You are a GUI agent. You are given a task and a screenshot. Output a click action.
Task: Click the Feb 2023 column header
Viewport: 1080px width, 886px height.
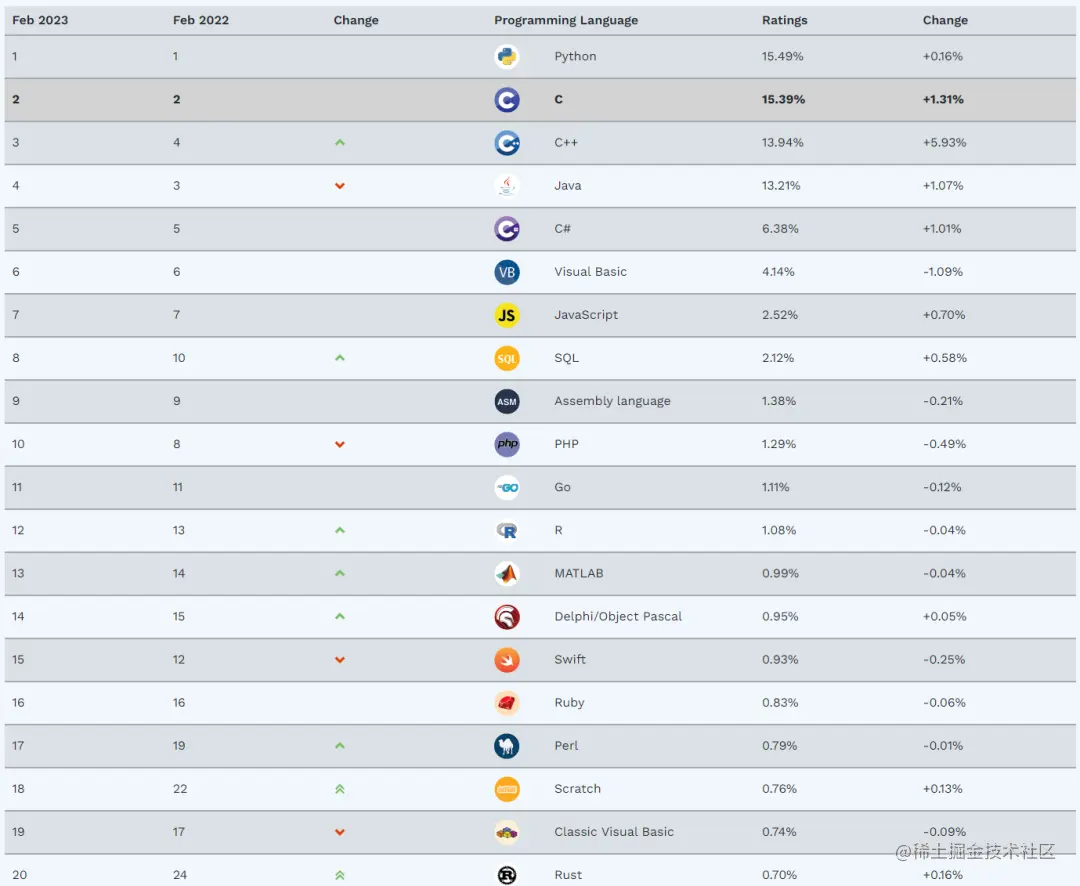[41, 20]
